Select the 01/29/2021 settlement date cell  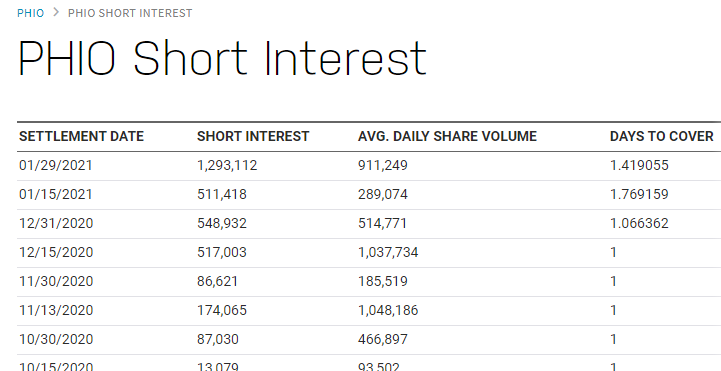pos(56,166)
